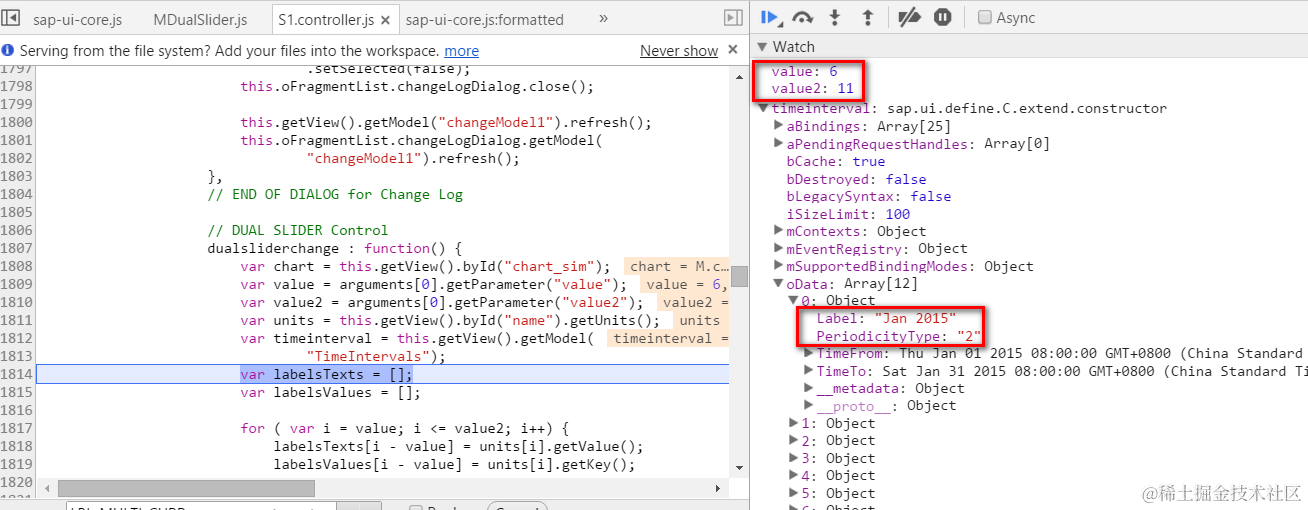Image resolution: width=1308 pixels, height=510 pixels.
Task: Click line number 1800 gutter
Action: pyautogui.click(x=16, y=122)
